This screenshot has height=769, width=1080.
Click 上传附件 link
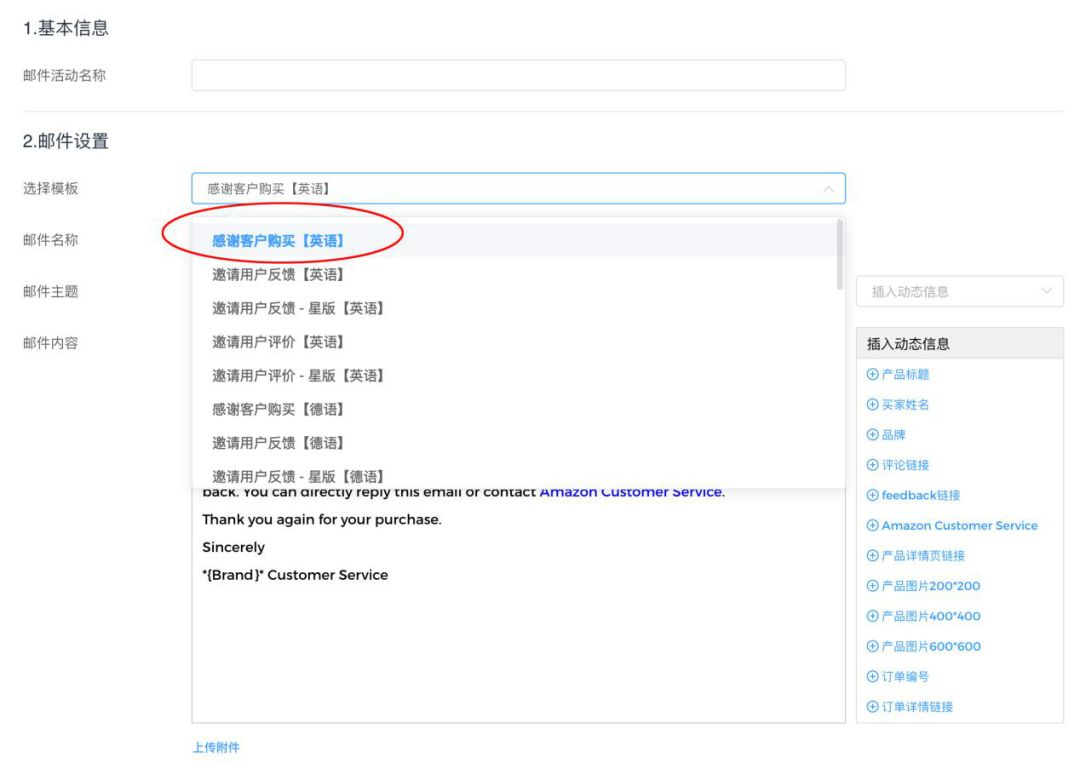click(x=216, y=747)
